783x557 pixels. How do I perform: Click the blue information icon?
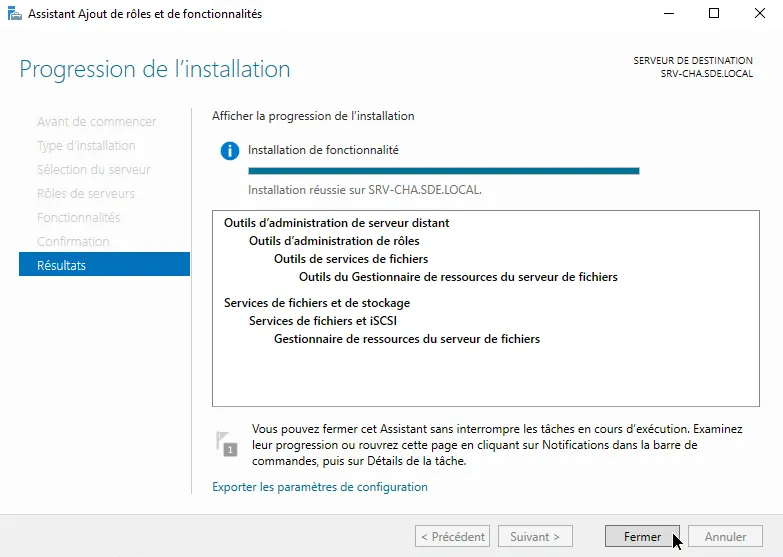[x=230, y=151]
